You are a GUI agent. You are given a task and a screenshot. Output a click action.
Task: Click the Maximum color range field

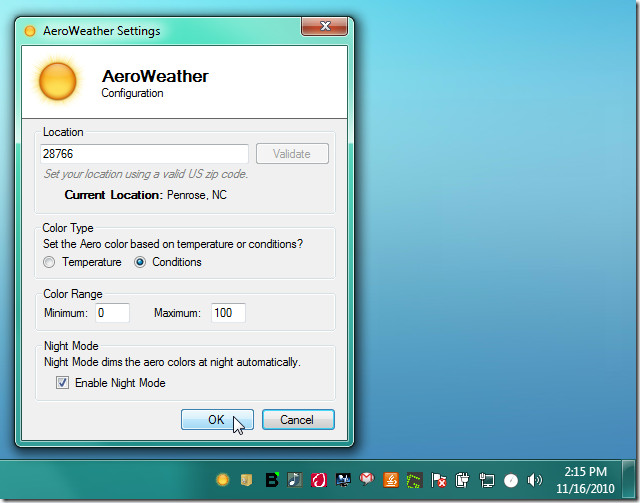228,313
